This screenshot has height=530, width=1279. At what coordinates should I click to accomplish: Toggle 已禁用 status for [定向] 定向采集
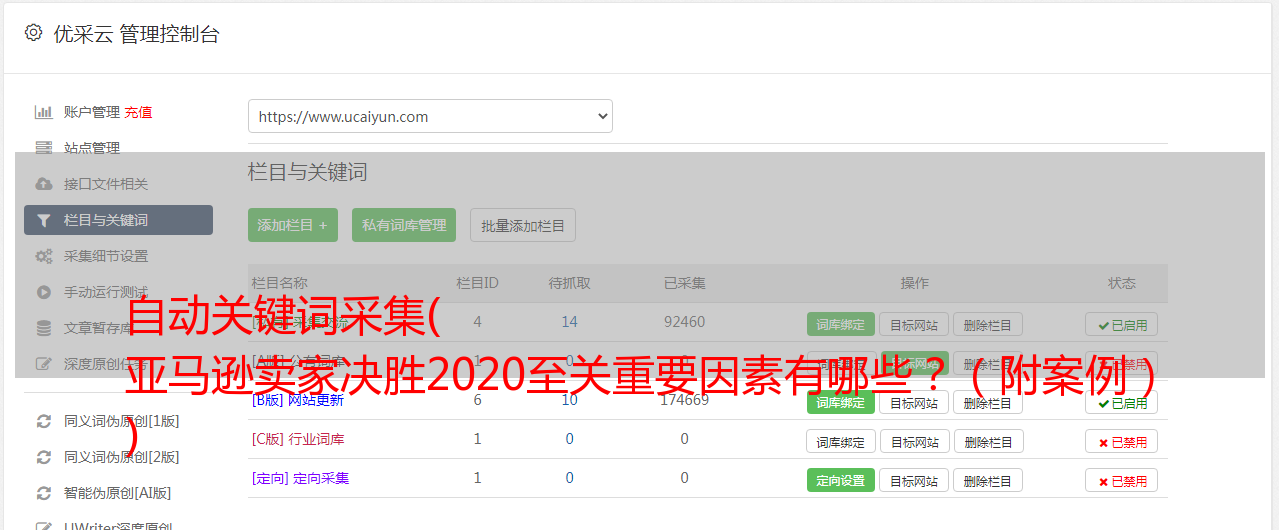click(1121, 480)
